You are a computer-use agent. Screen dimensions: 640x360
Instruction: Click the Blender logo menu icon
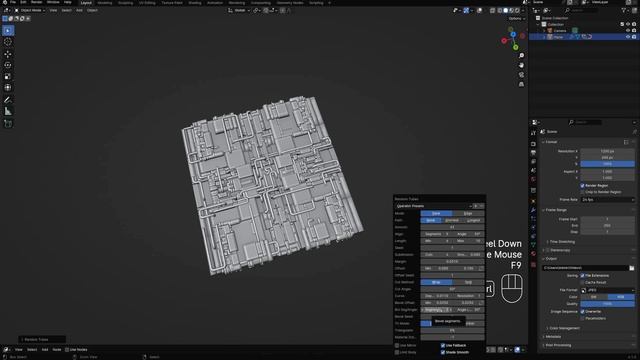[x=4, y=2]
